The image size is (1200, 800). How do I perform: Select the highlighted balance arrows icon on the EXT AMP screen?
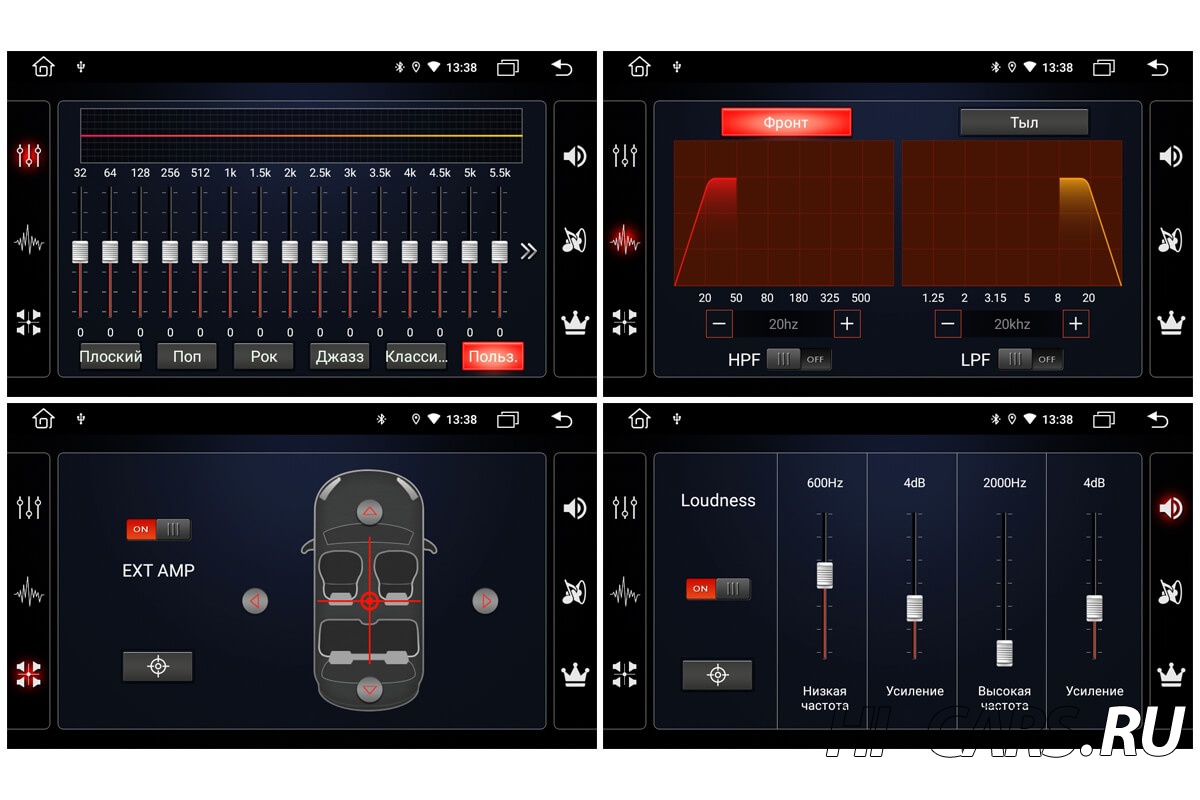coord(29,674)
